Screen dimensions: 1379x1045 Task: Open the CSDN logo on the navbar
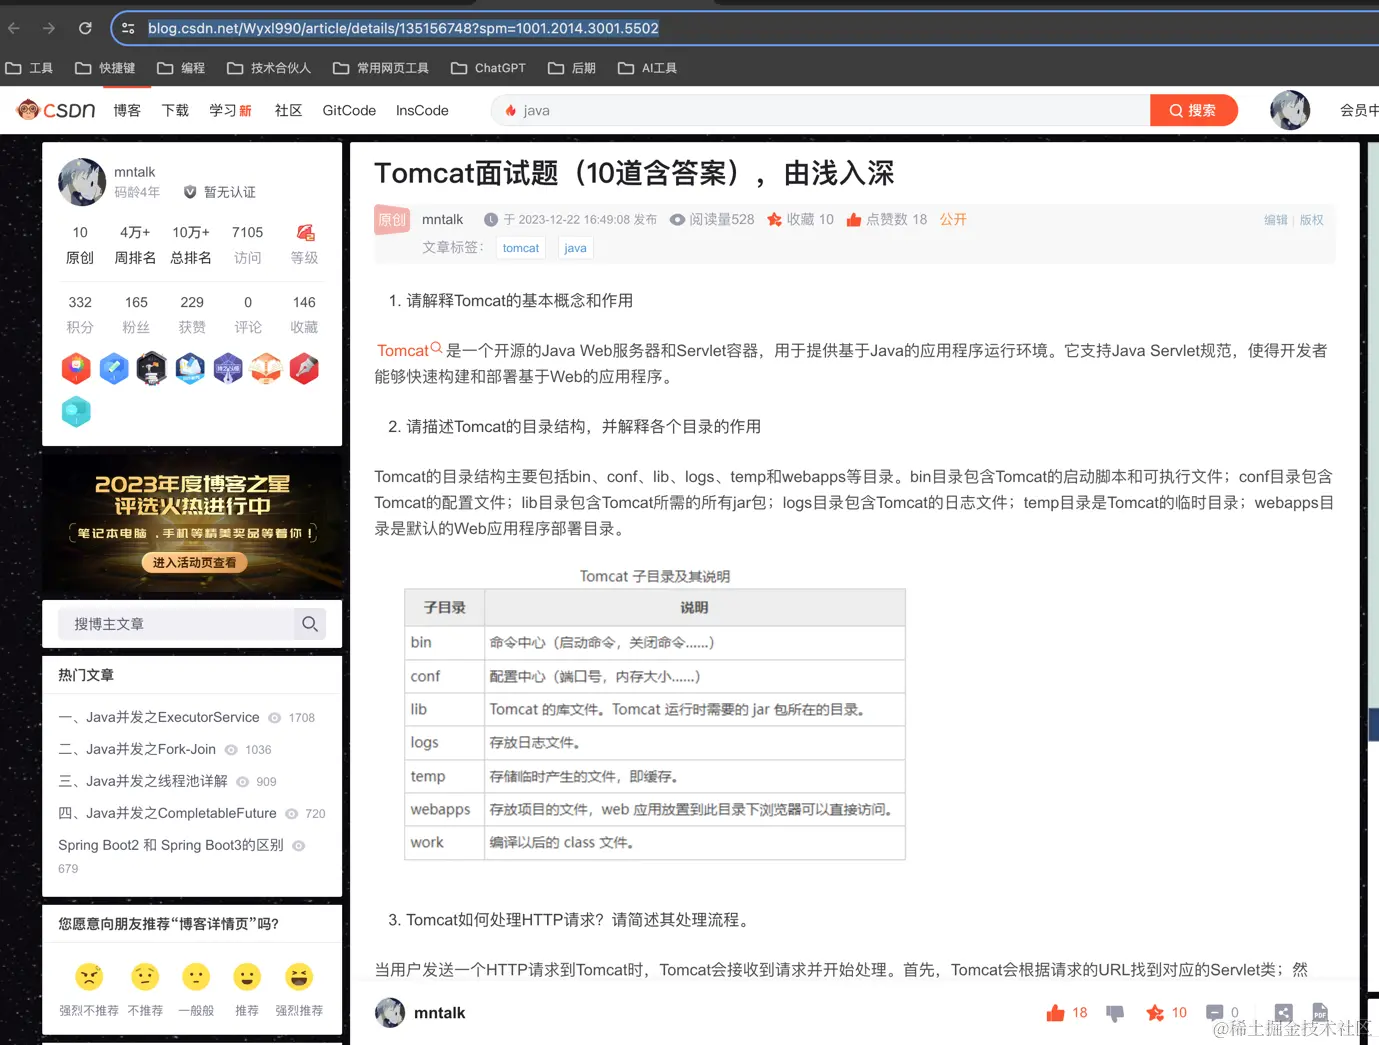55,110
